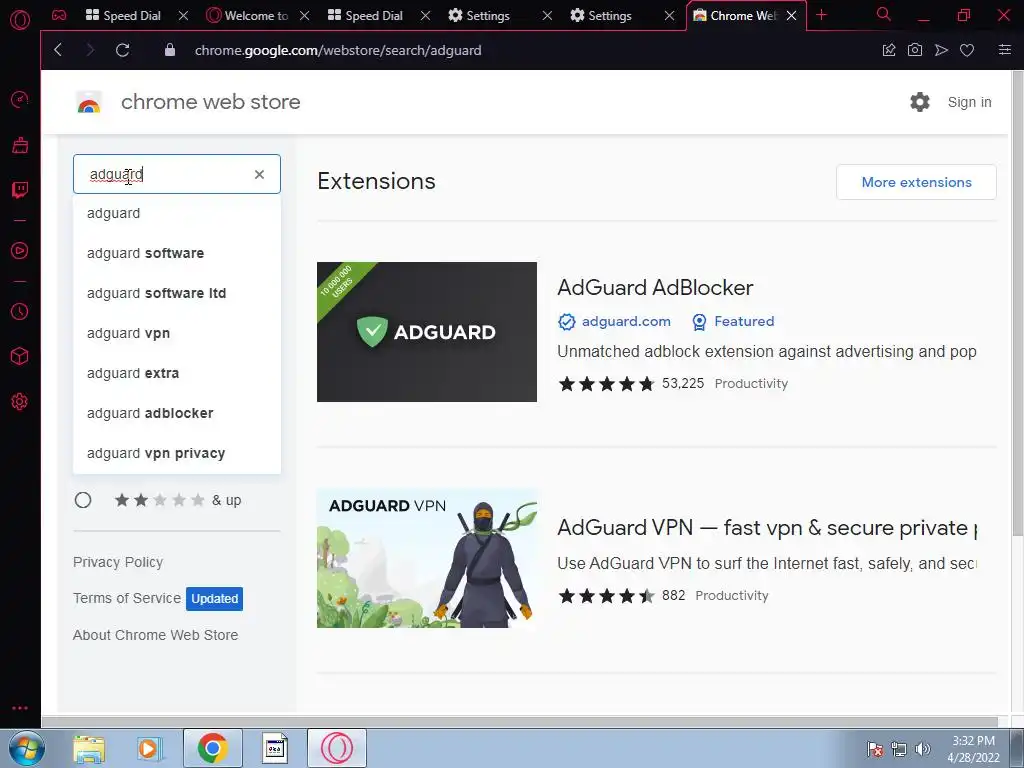Viewport: 1024px width, 768px height.
Task: Open Easy Setup menu icon
Action: tap(1005, 50)
